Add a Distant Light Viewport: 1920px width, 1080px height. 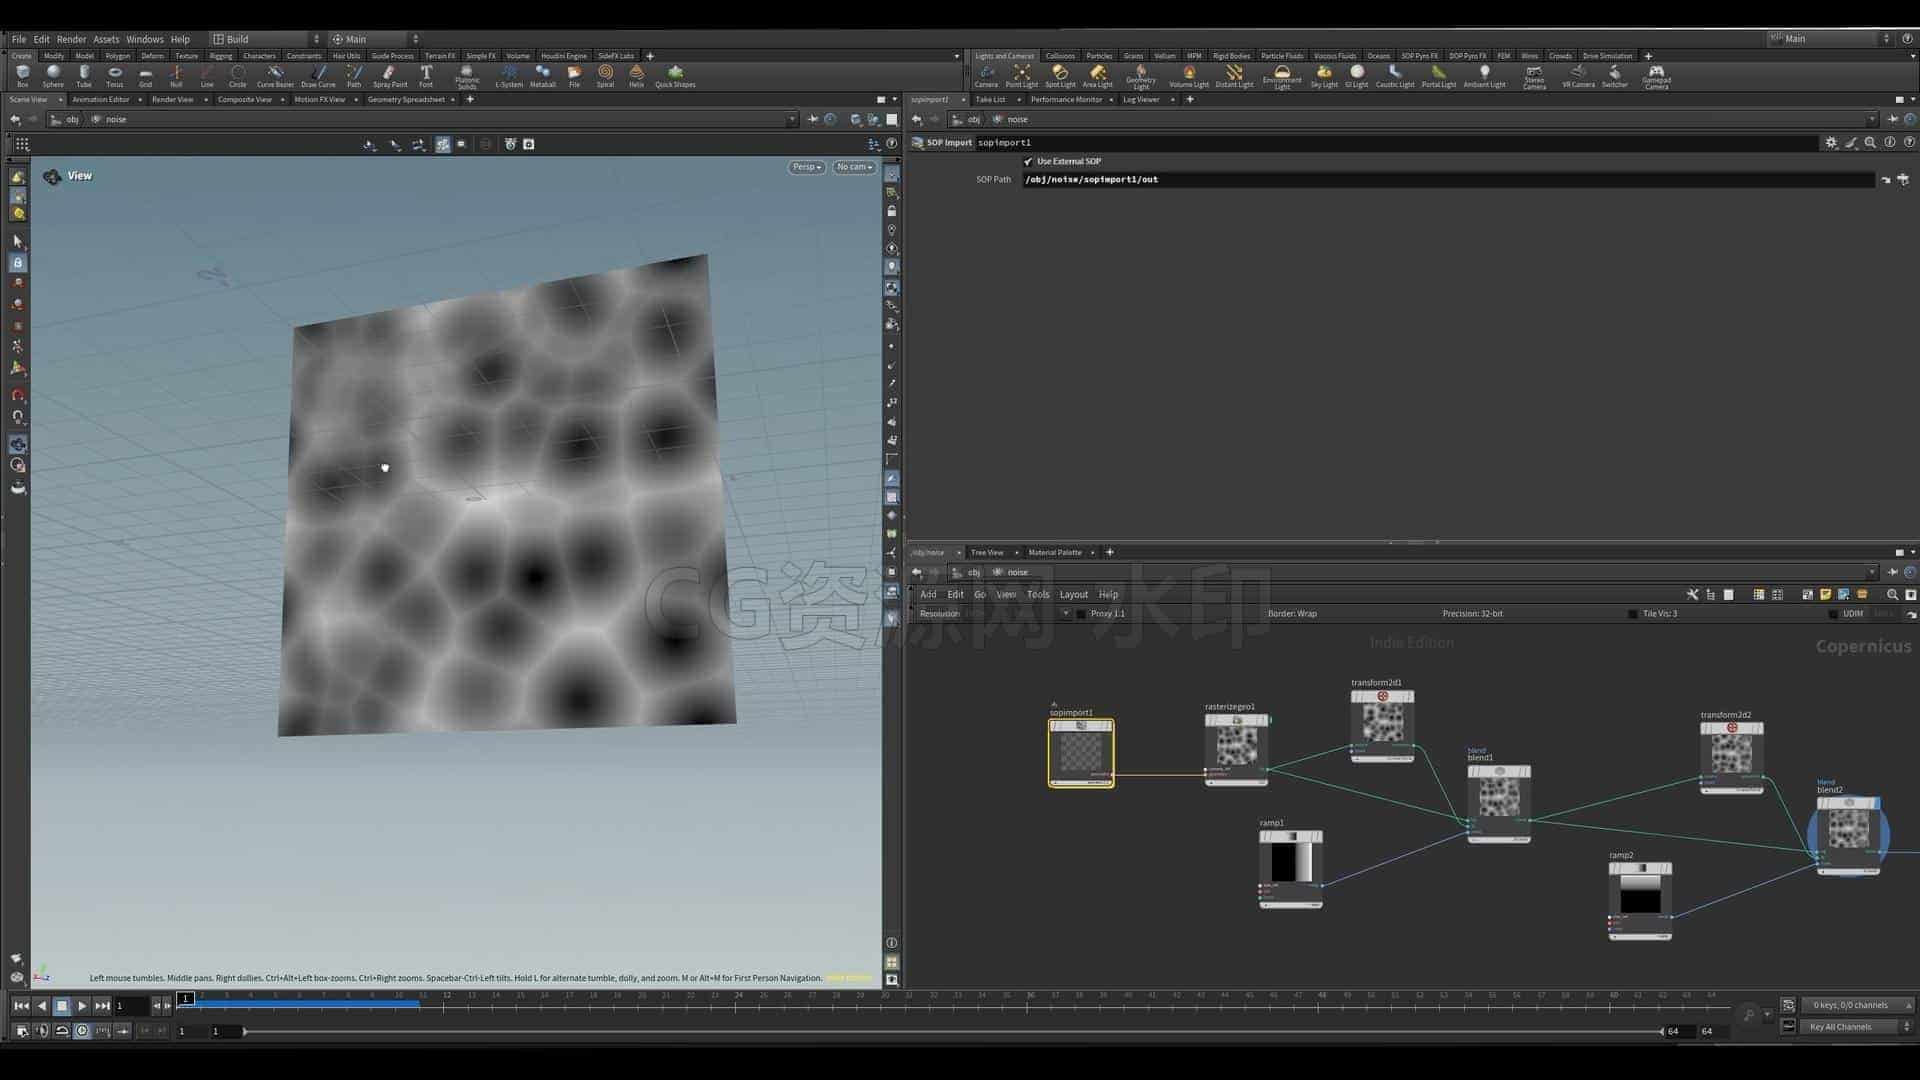(1234, 76)
